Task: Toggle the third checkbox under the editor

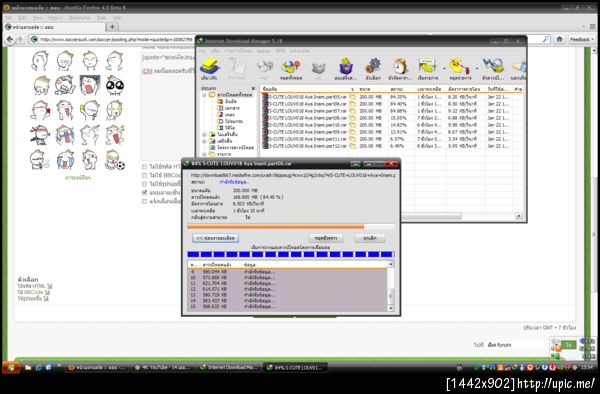Action: 144,184
